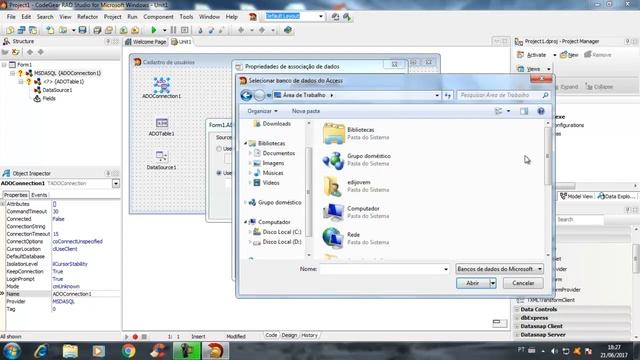640x360 pixels.
Task: Open edjovem user folder
Action: pyautogui.click(x=356, y=186)
